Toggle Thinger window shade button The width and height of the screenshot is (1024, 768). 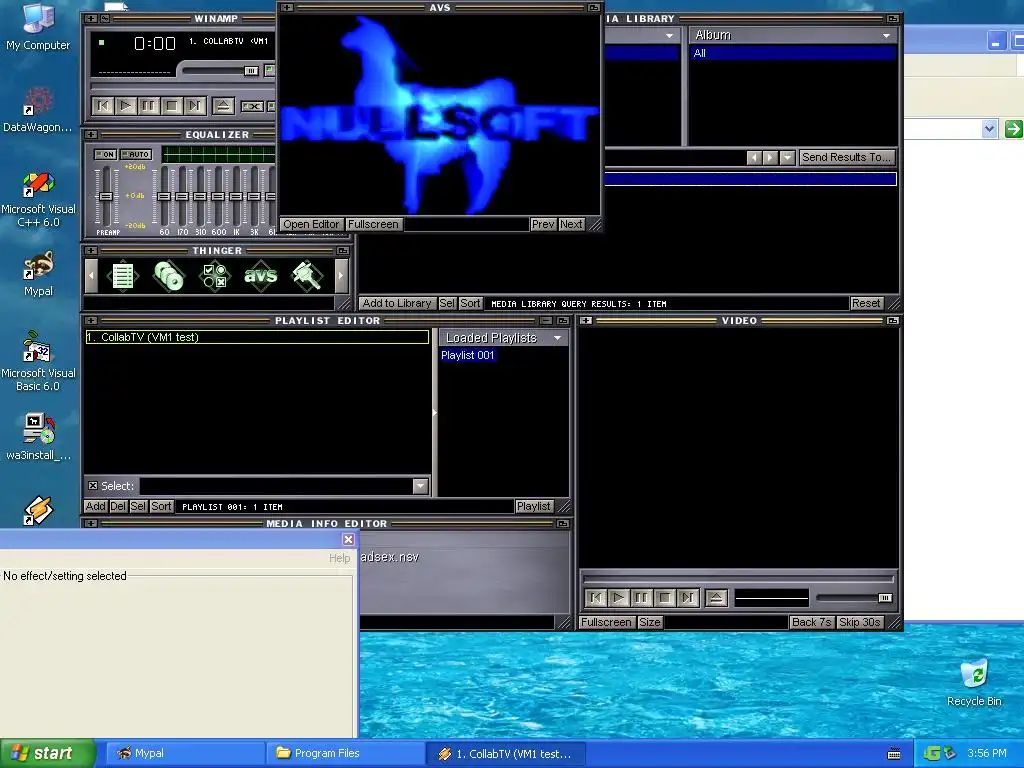343,251
